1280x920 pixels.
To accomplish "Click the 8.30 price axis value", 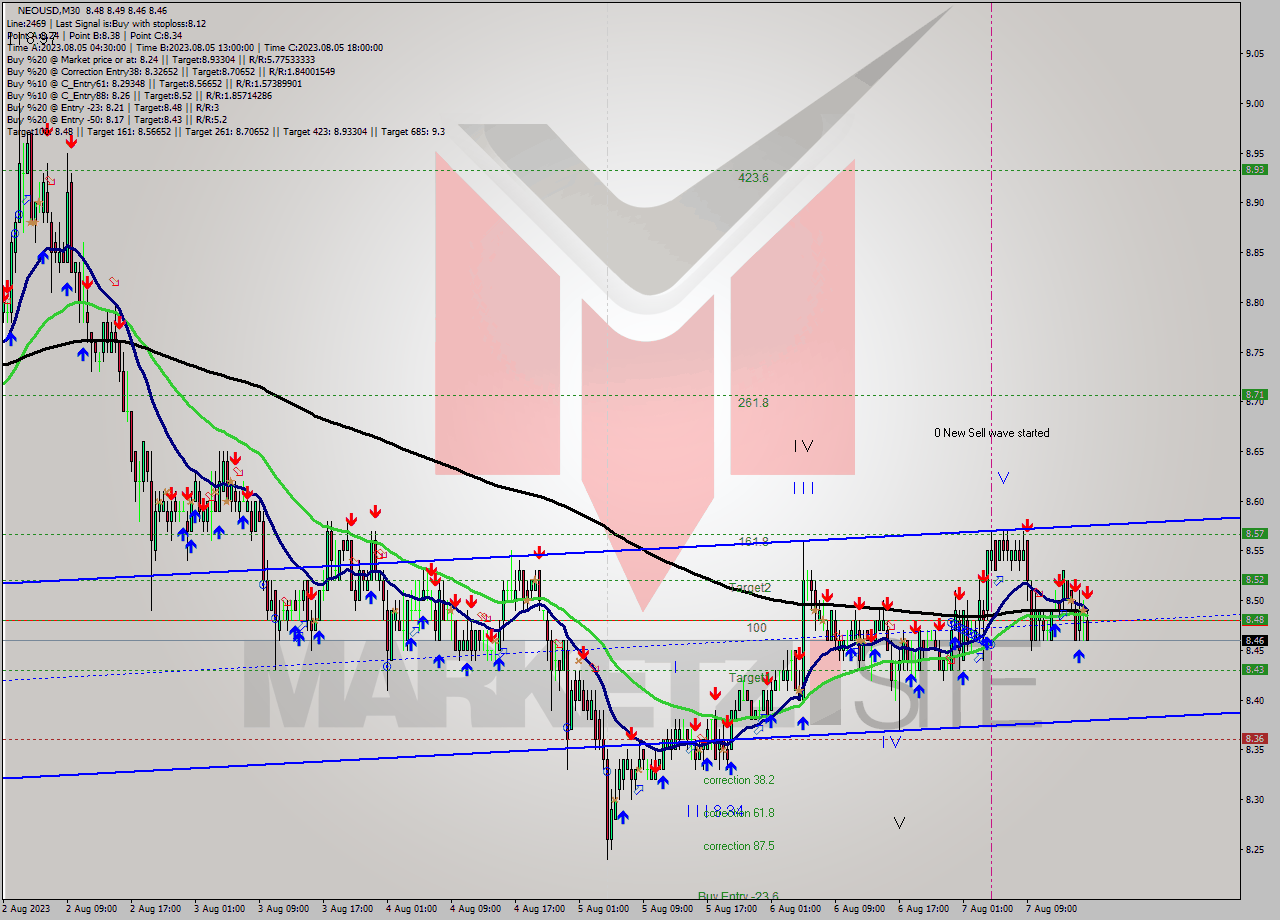I will [1255, 800].
